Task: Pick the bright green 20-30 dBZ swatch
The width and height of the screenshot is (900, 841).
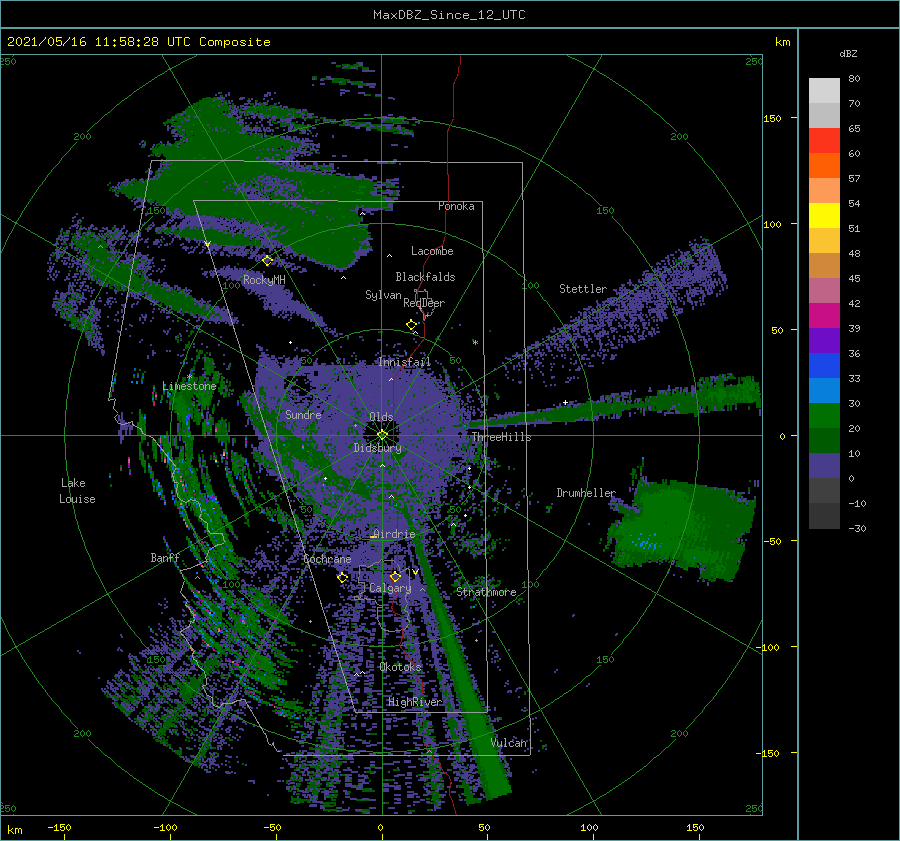Action: 824,415
